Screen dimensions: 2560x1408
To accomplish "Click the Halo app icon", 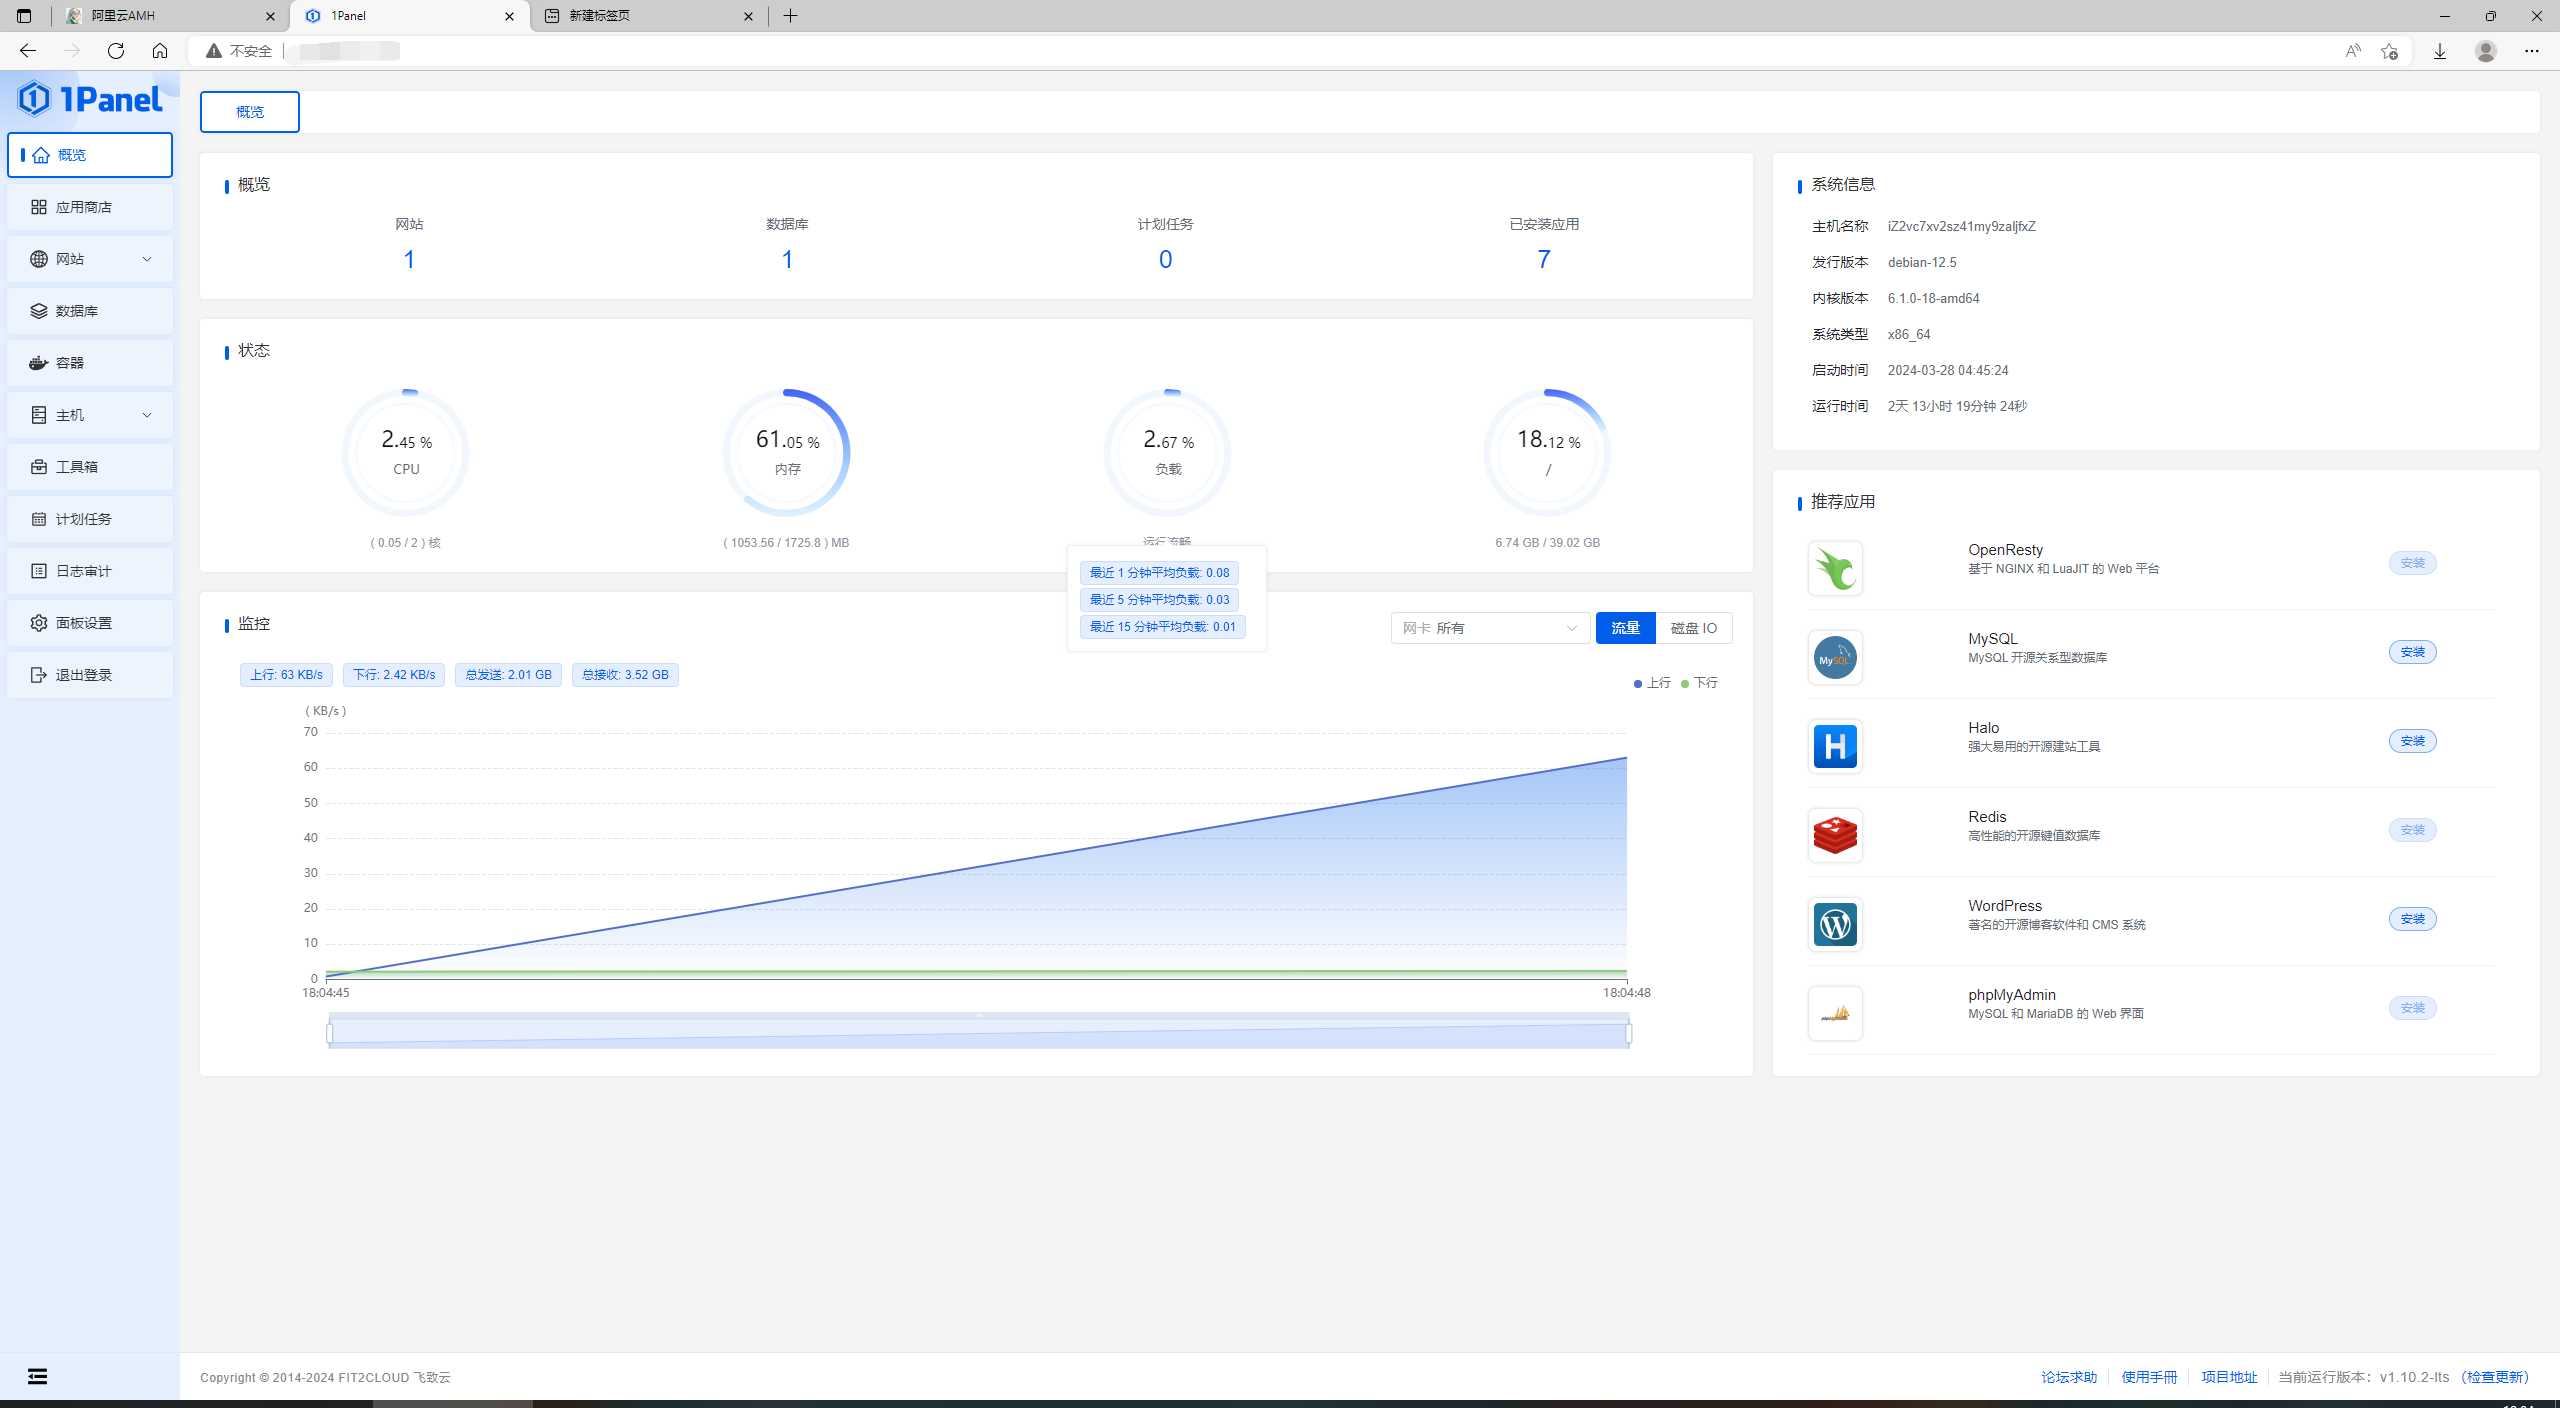I will (x=1835, y=746).
